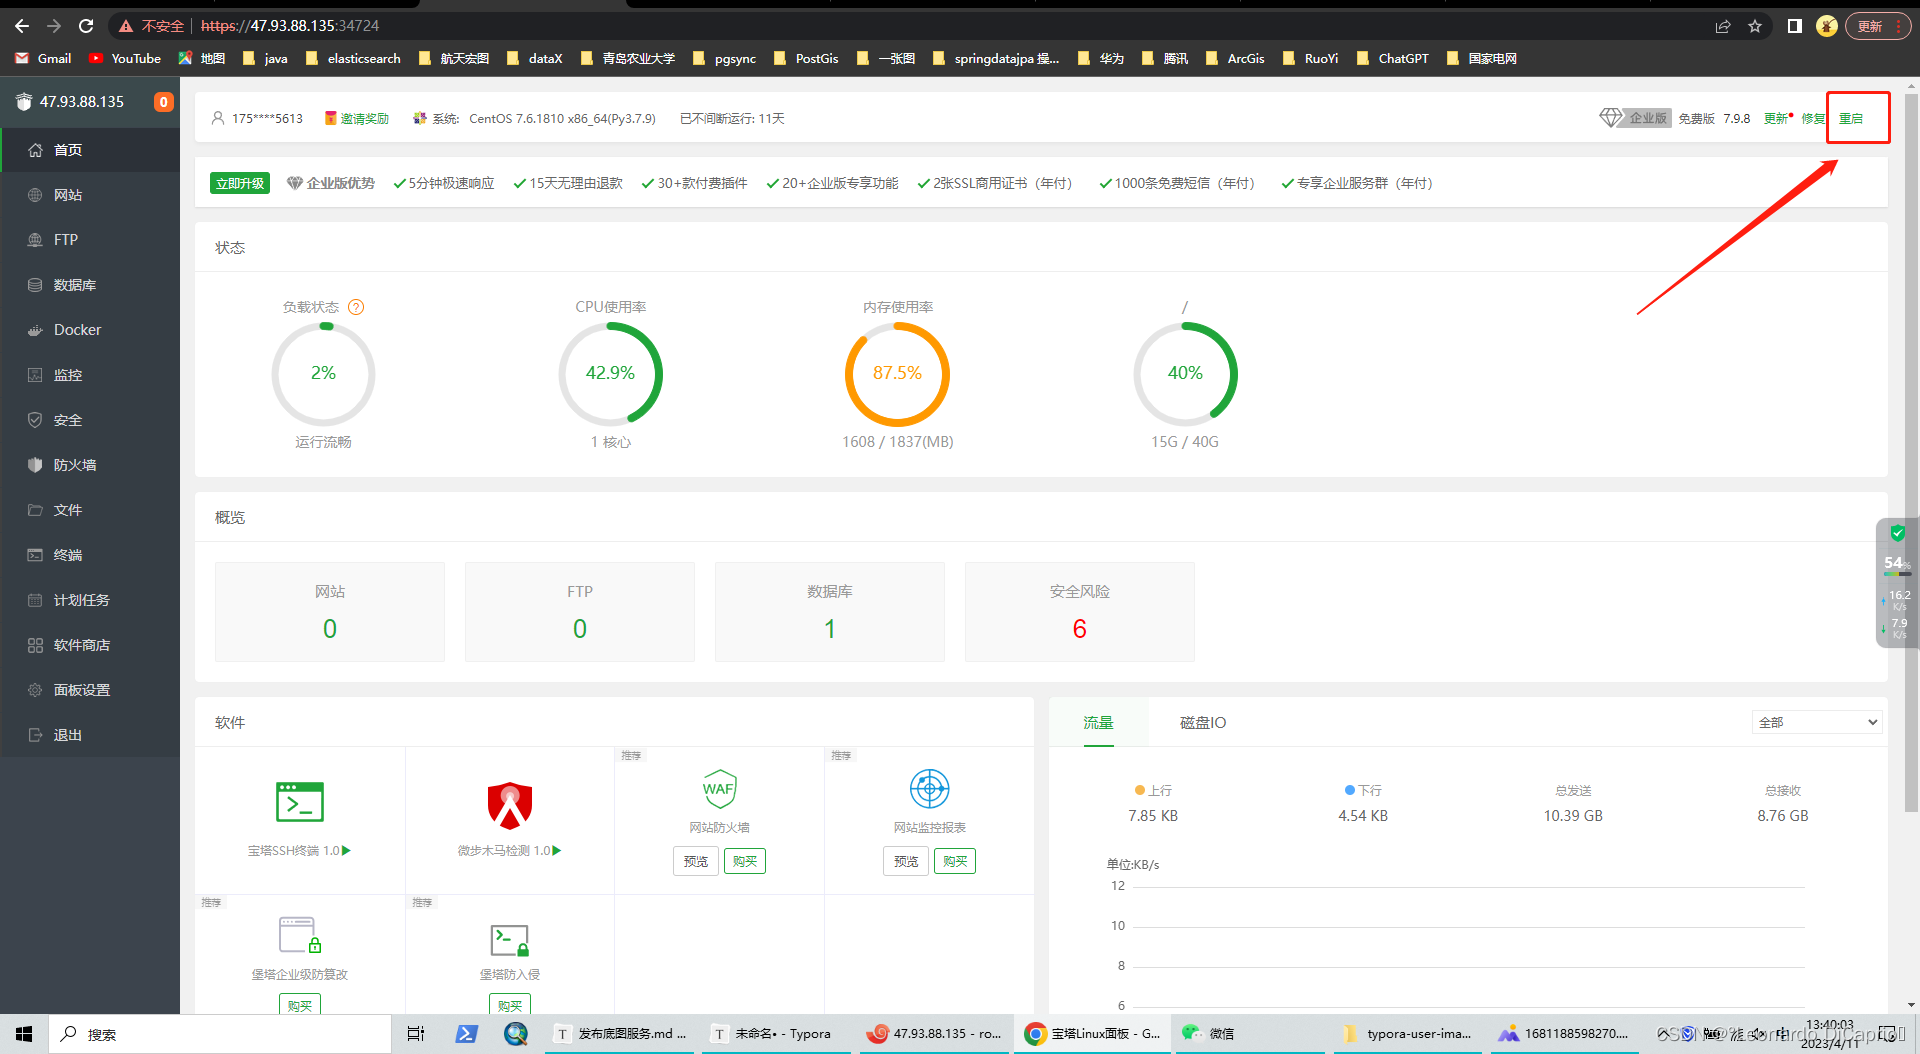Viewport: 1920px width, 1054px height.
Task: Click the 负载状态 question mark help icon
Action: coord(356,307)
